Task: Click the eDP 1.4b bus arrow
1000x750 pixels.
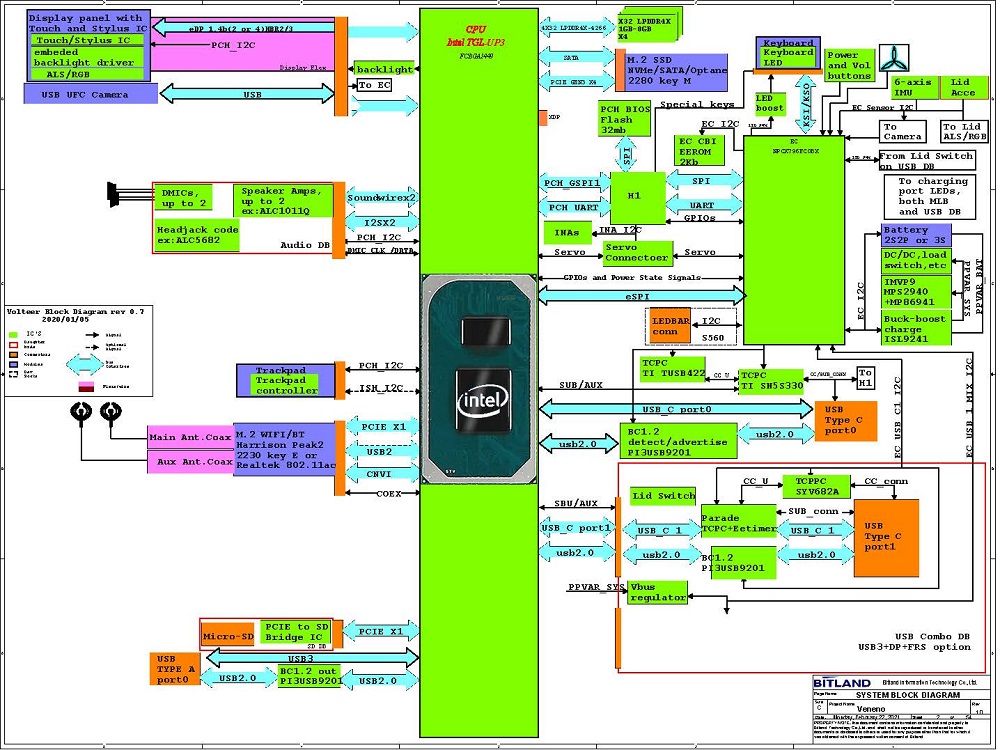Action: pos(243,28)
